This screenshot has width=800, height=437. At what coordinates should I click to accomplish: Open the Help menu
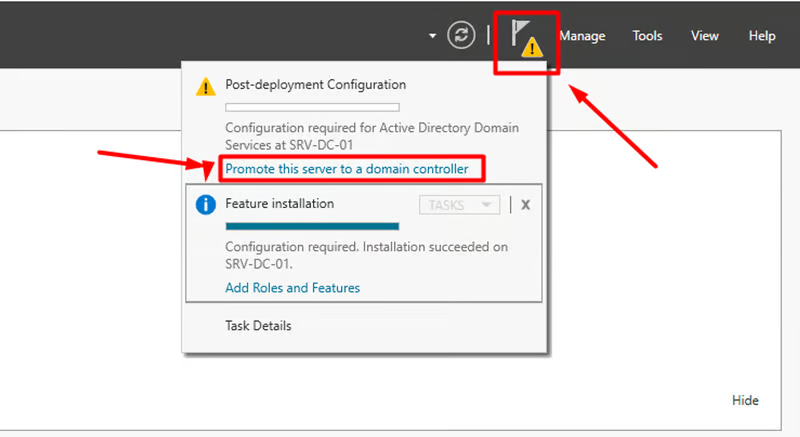[762, 36]
